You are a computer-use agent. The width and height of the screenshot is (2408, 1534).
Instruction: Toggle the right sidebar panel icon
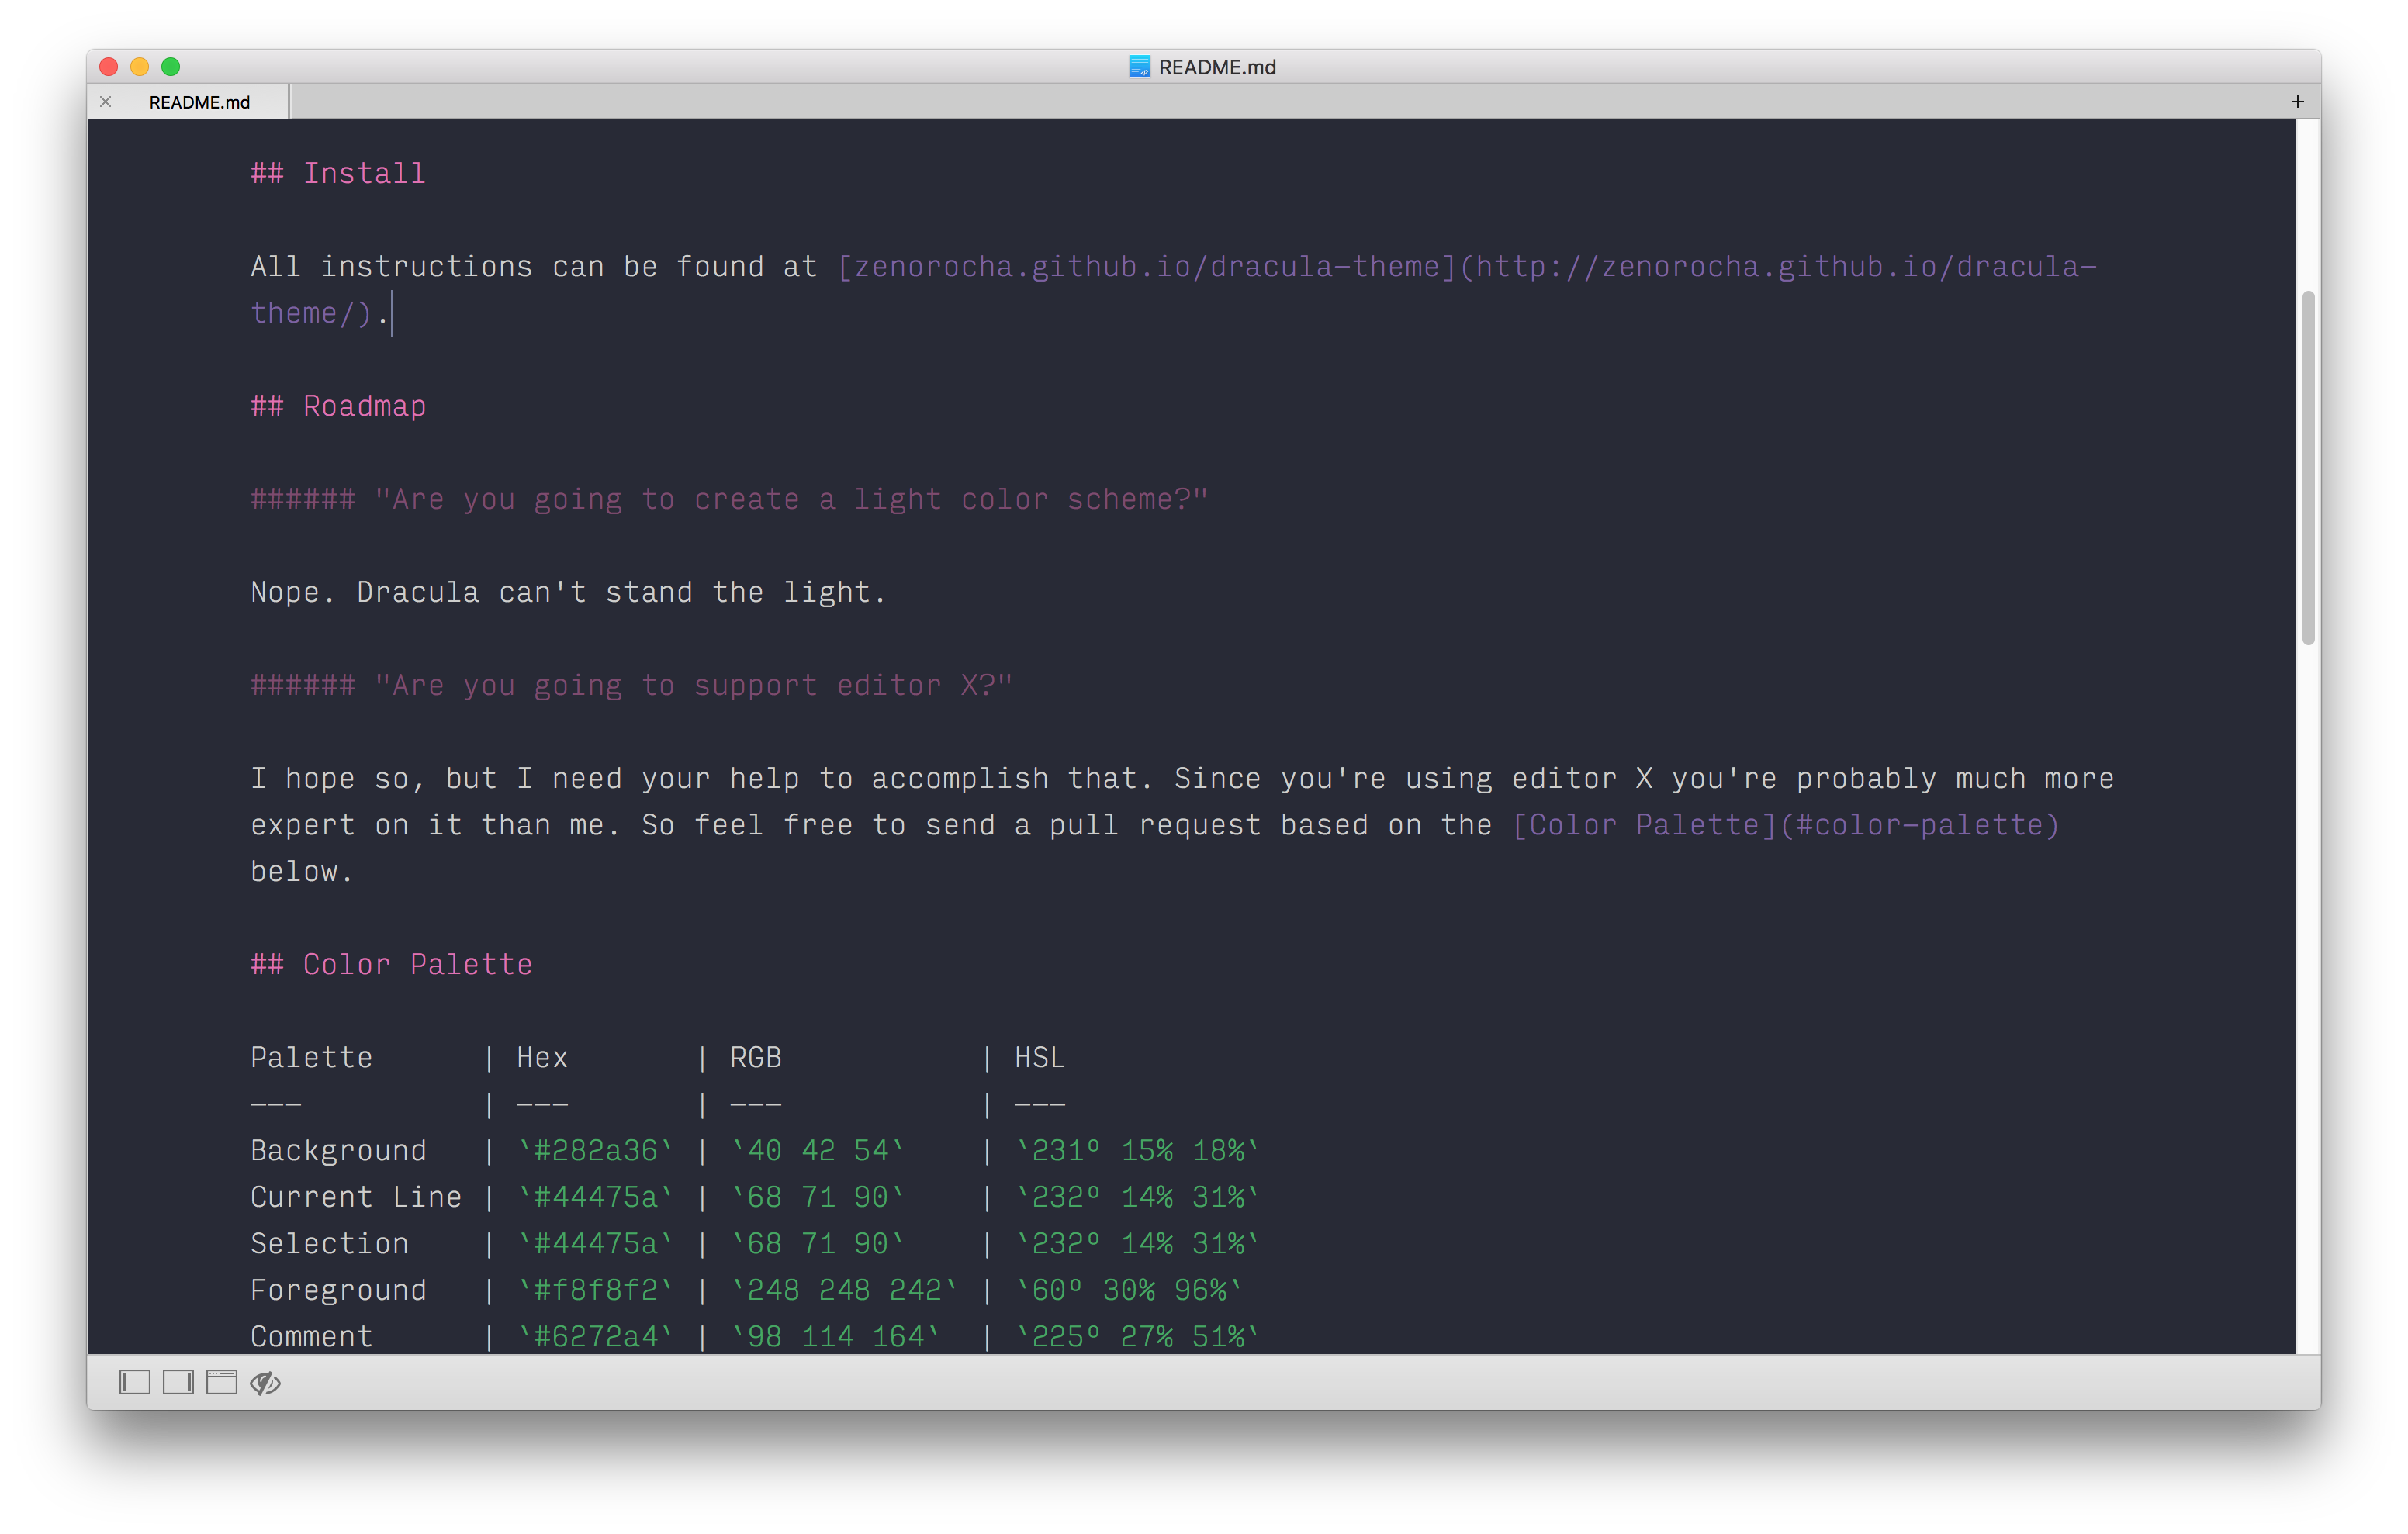click(x=178, y=1382)
